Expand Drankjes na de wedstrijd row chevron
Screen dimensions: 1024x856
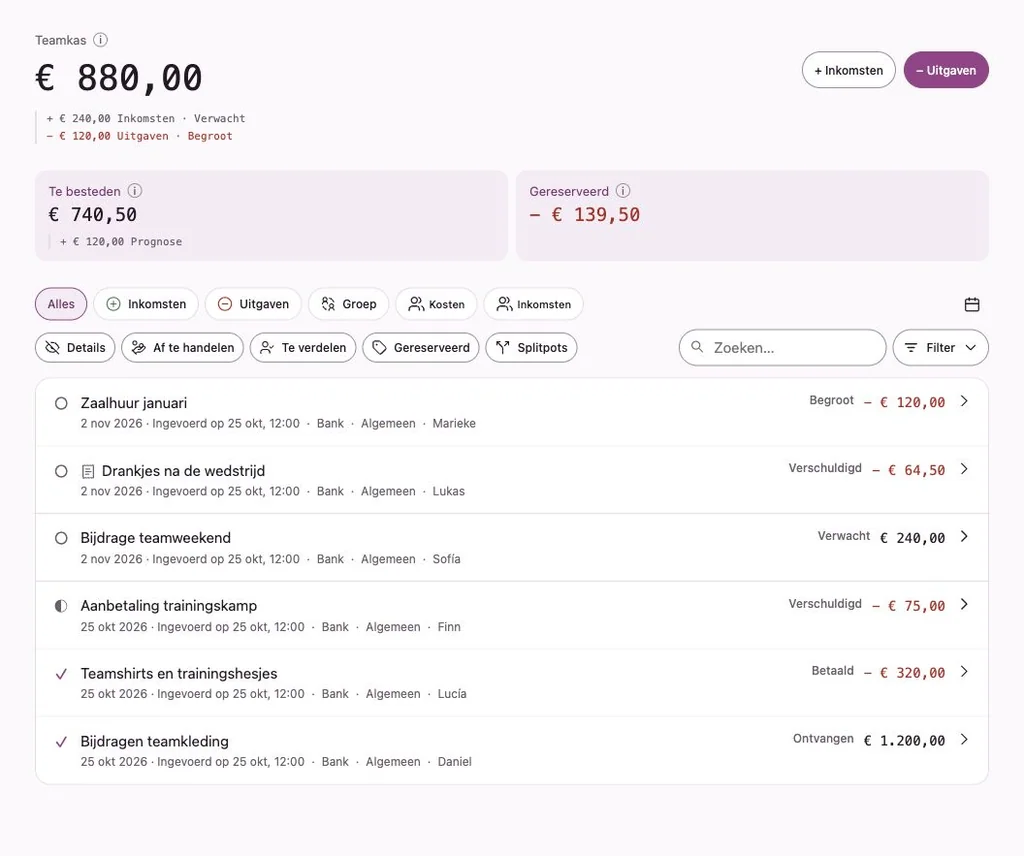pyautogui.click(x=965, y=469)
